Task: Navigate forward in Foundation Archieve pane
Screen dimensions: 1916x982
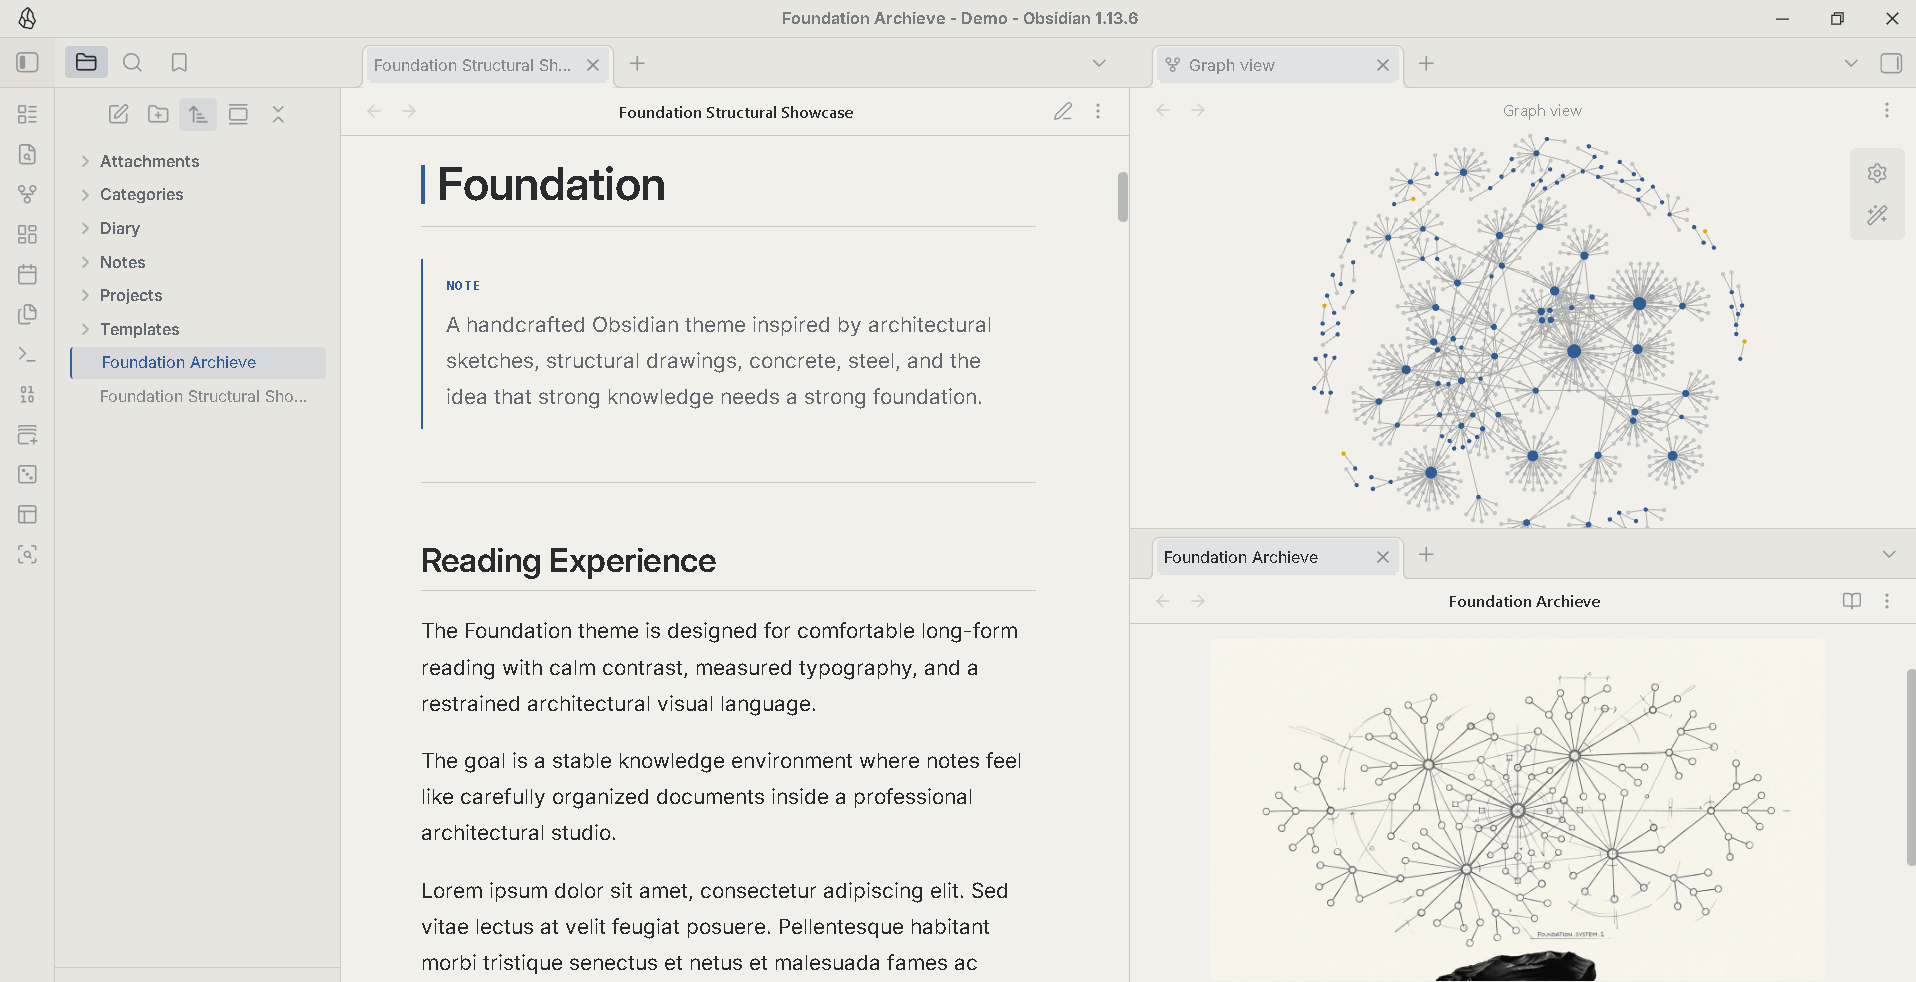Action: click(1198, 601)
